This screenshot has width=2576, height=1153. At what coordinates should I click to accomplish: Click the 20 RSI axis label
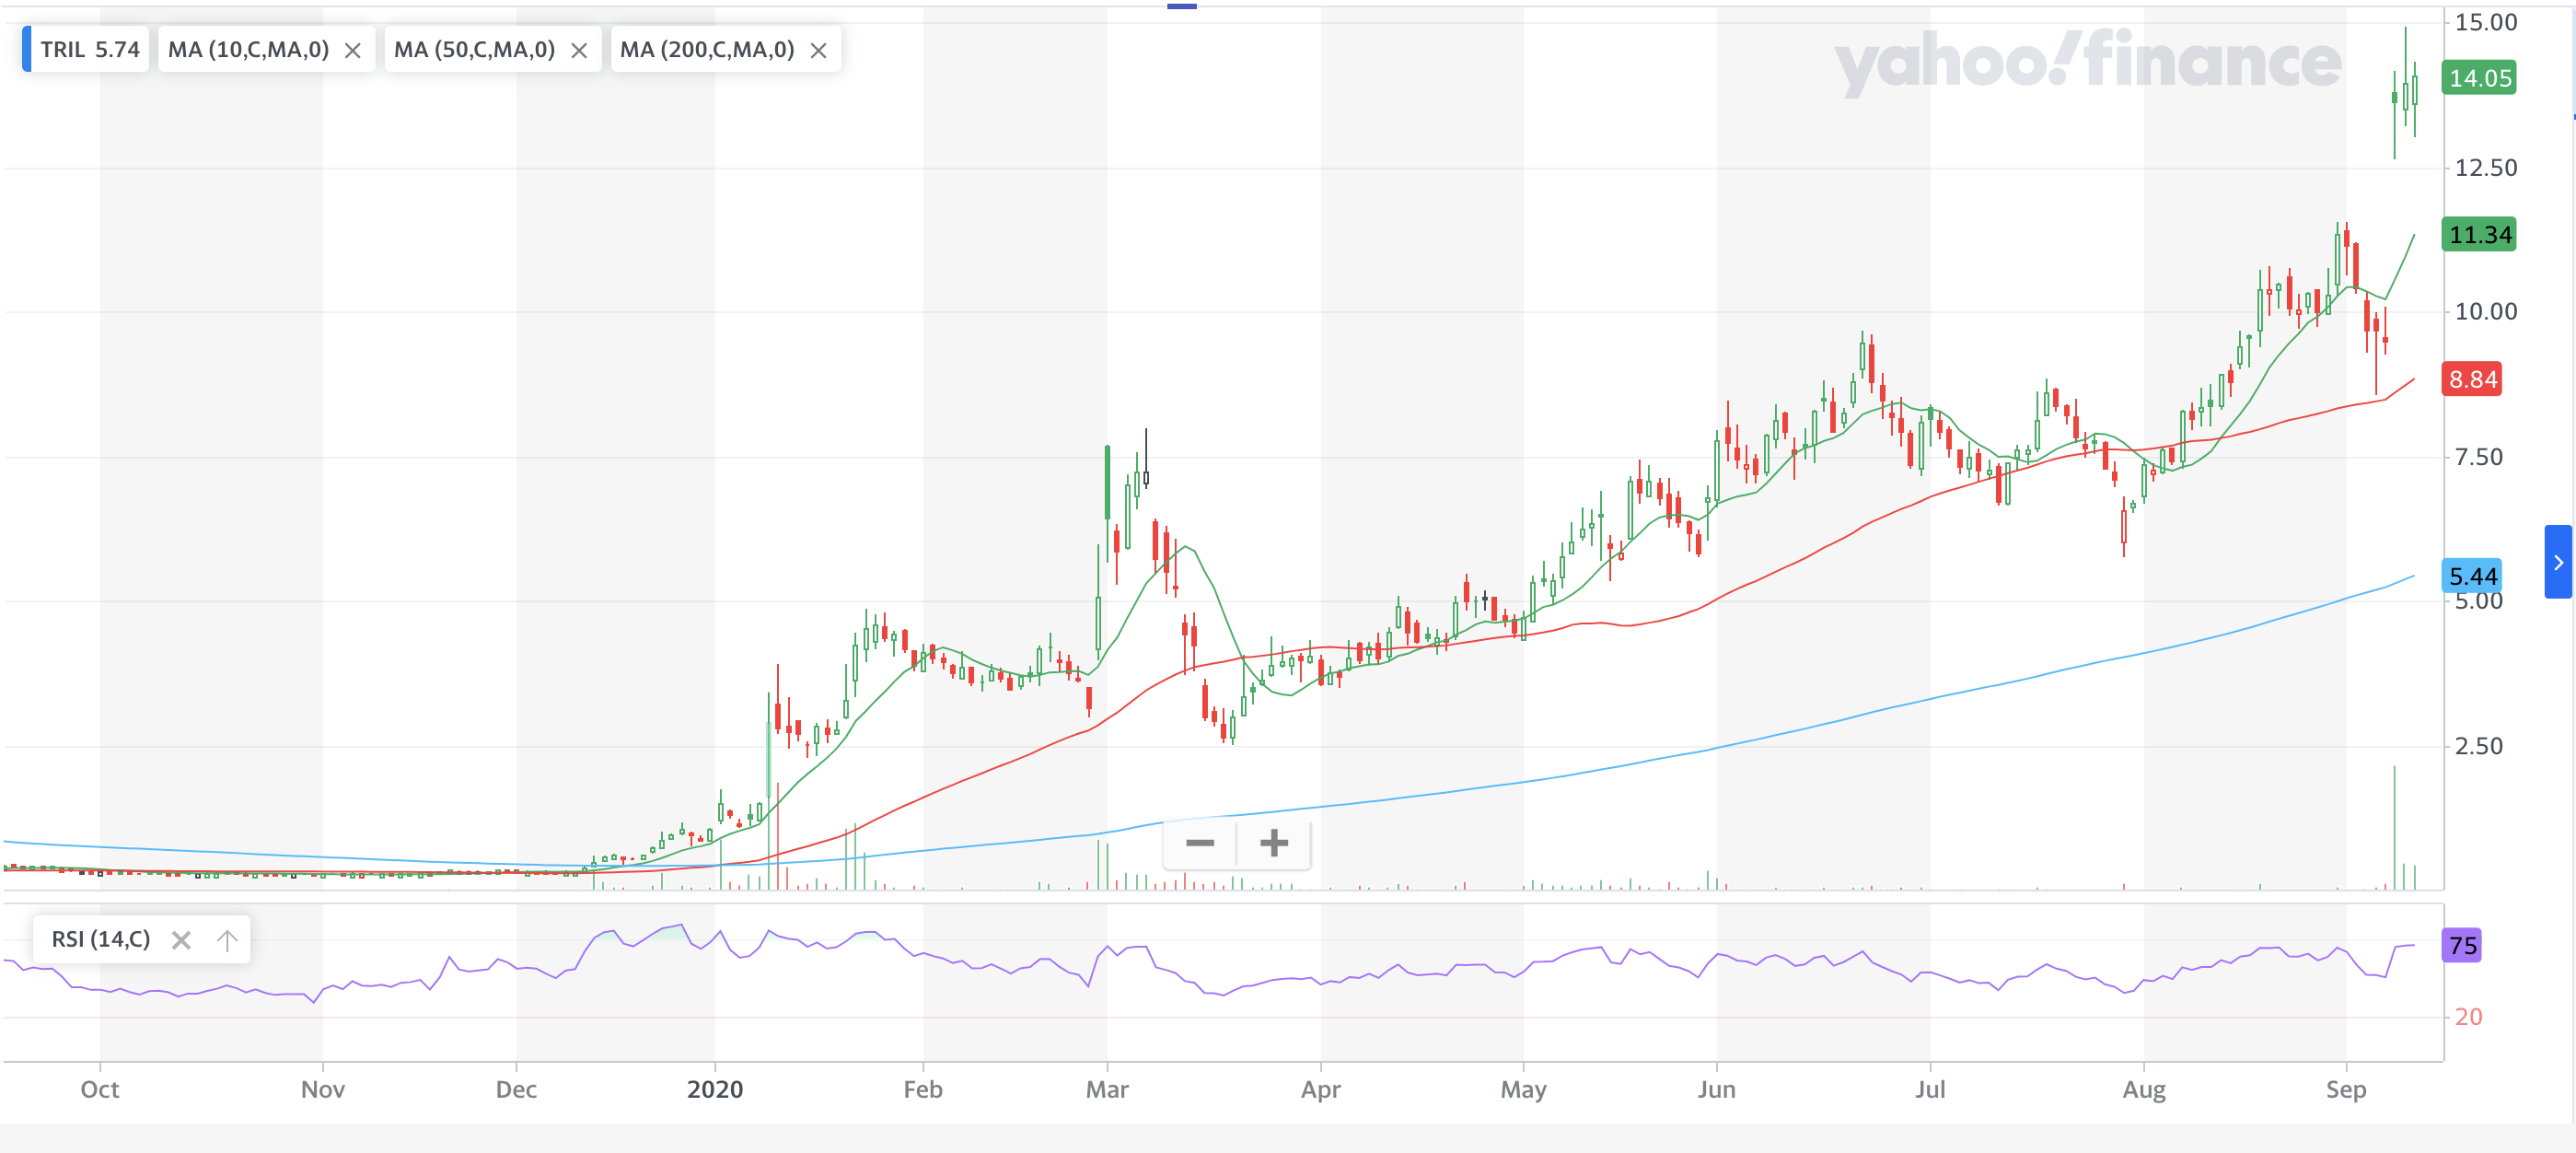[x=2468, y=1017]
